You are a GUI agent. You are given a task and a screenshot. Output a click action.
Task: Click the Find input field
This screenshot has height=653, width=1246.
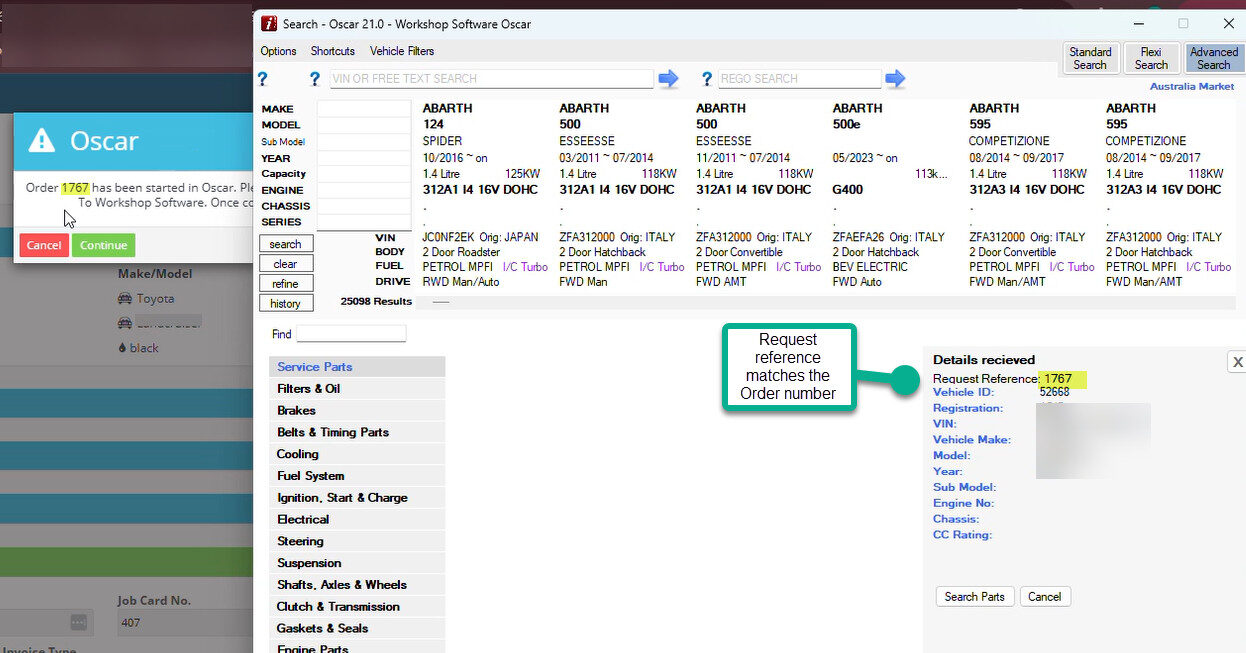[x=351, y=334]
